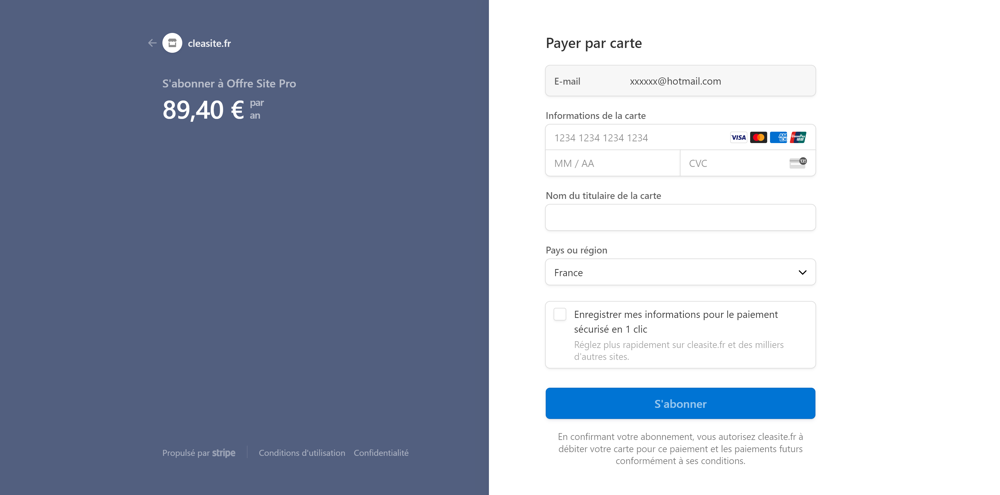Click the cleasite.fr merchant logo icon
The width and height of the screenshot is (1000, 495).
point(172,43)
